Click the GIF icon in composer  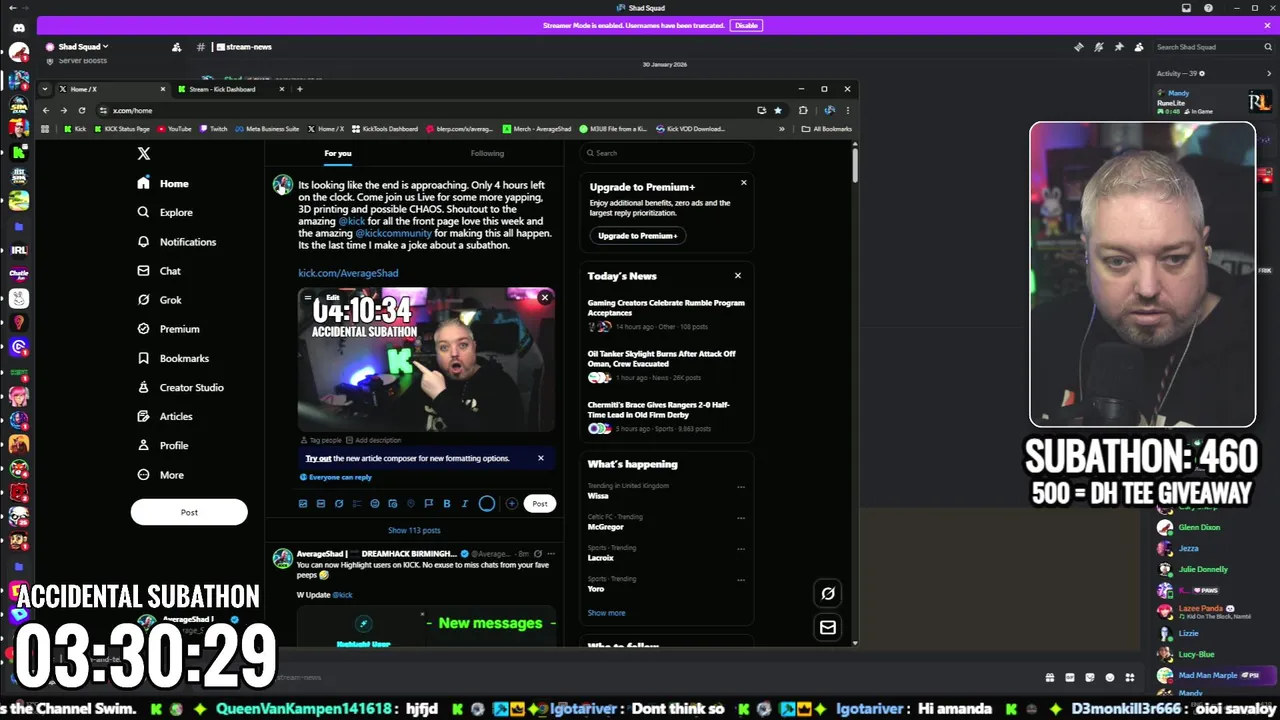[321, 504]
